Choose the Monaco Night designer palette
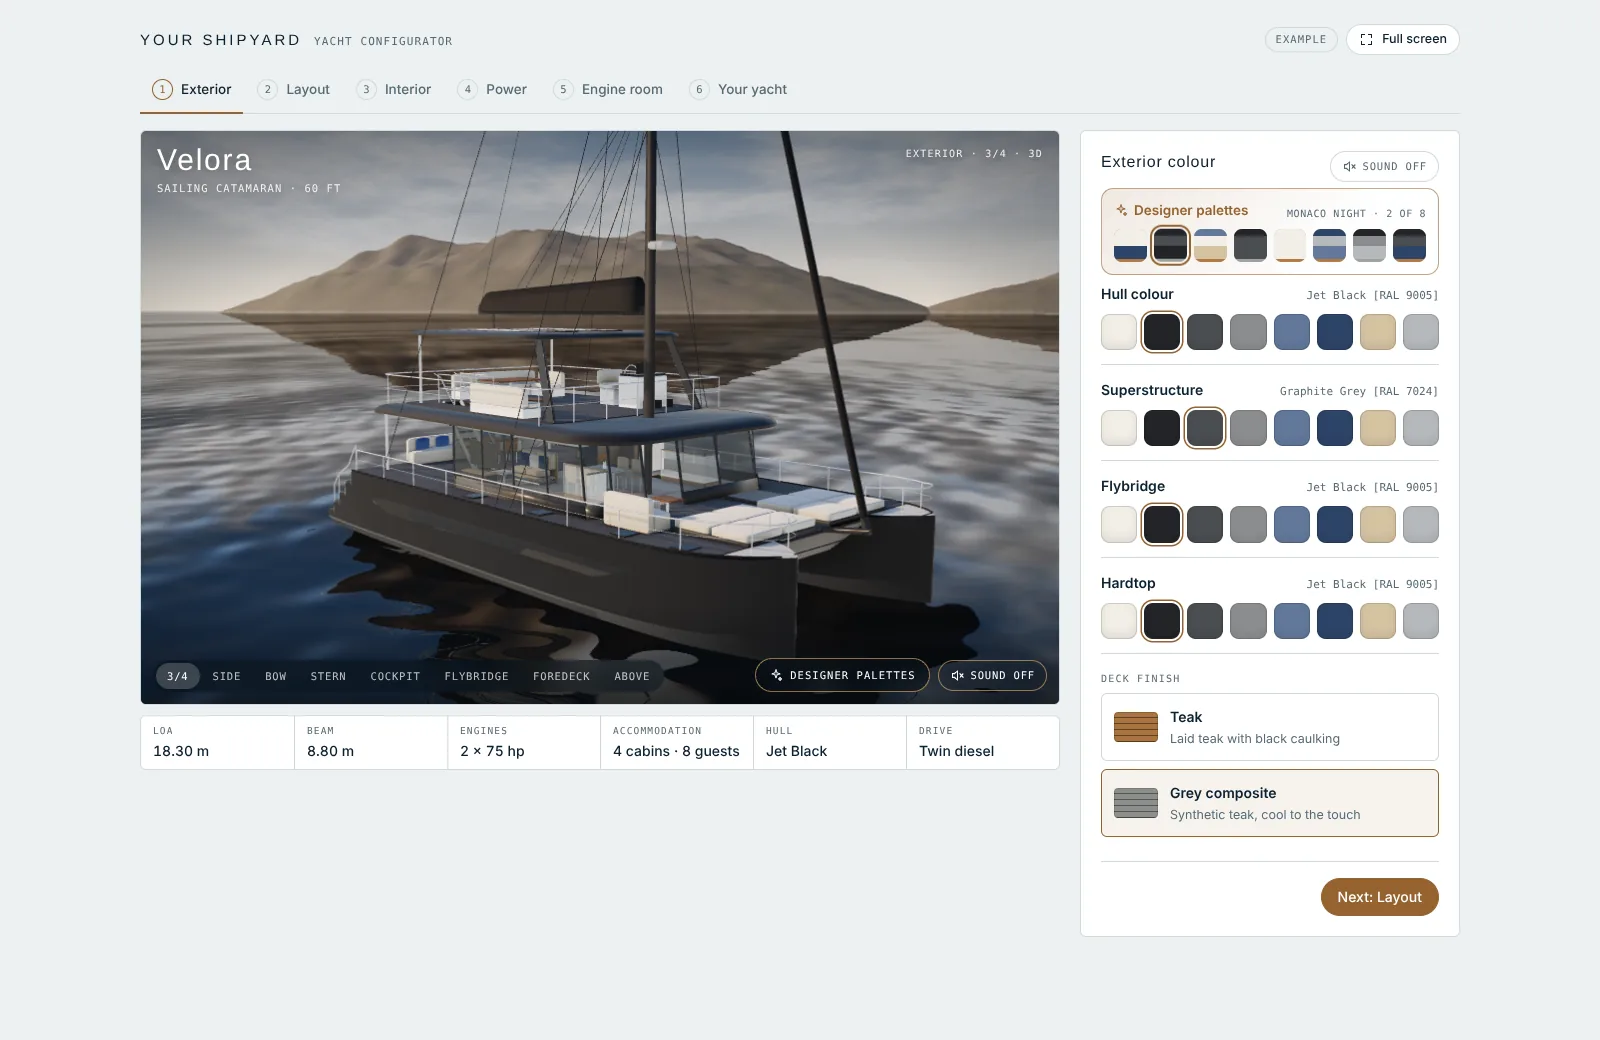The image size is (1600, 1040). pos(1170,245)
